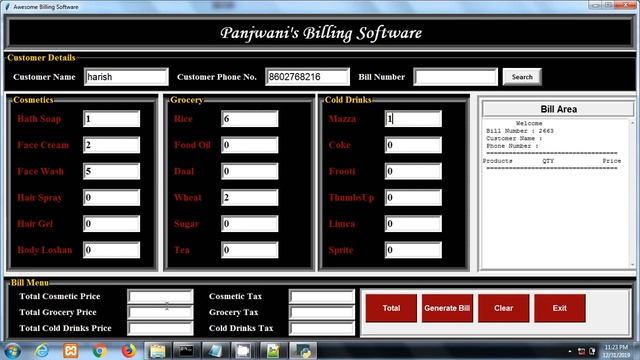Viewport: 640px width, 360px height.
Task: Click the Frooti quantity field
Action: [x=413, y=171]
